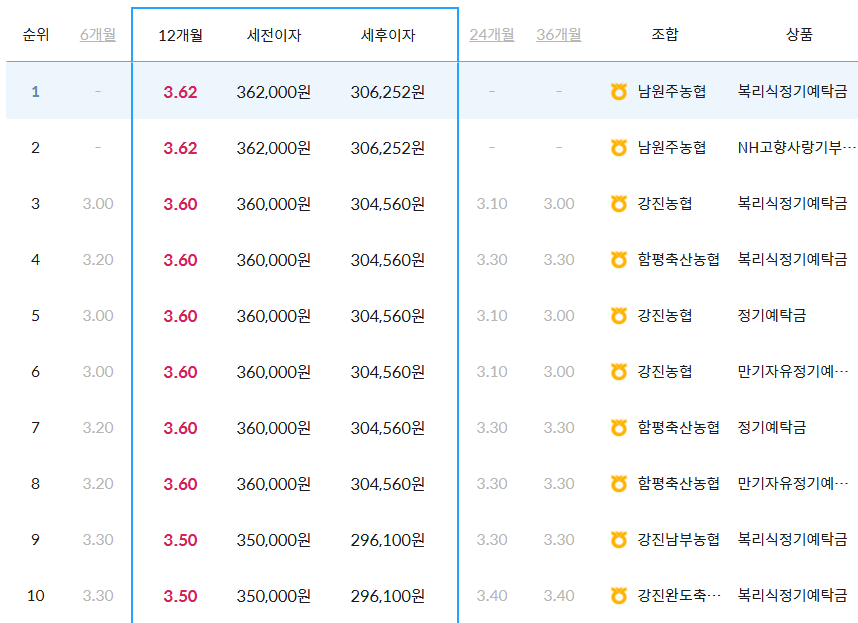The height and width of the screenshot is (623, 858).
Task: Click the 순위 column header
Action: click(x=36, y=34)
